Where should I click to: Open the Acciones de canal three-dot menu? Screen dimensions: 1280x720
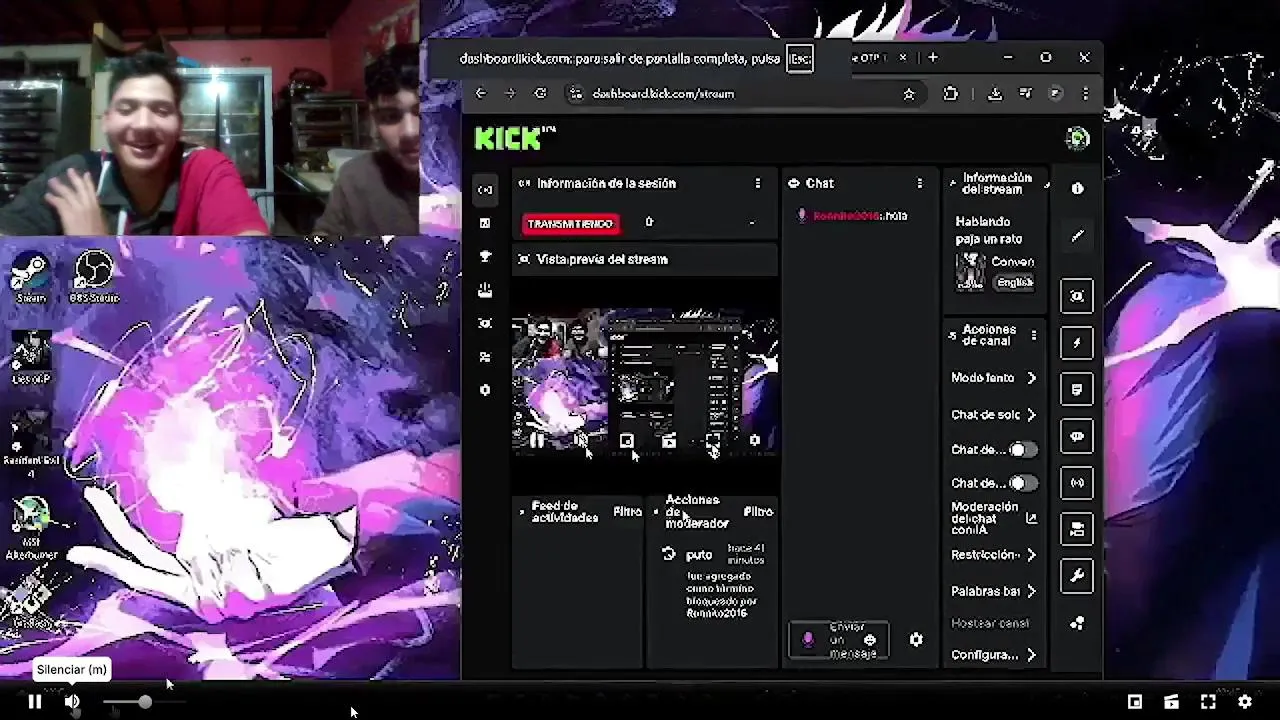[1034, 336]
